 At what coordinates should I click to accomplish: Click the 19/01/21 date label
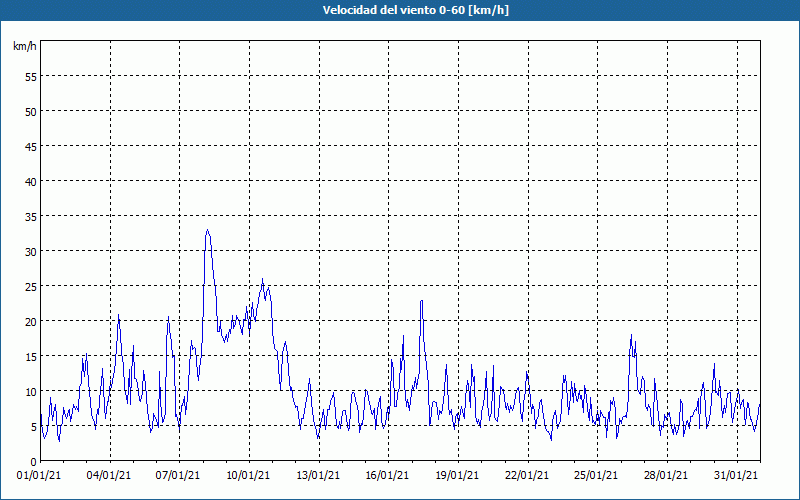click(457, 475)
